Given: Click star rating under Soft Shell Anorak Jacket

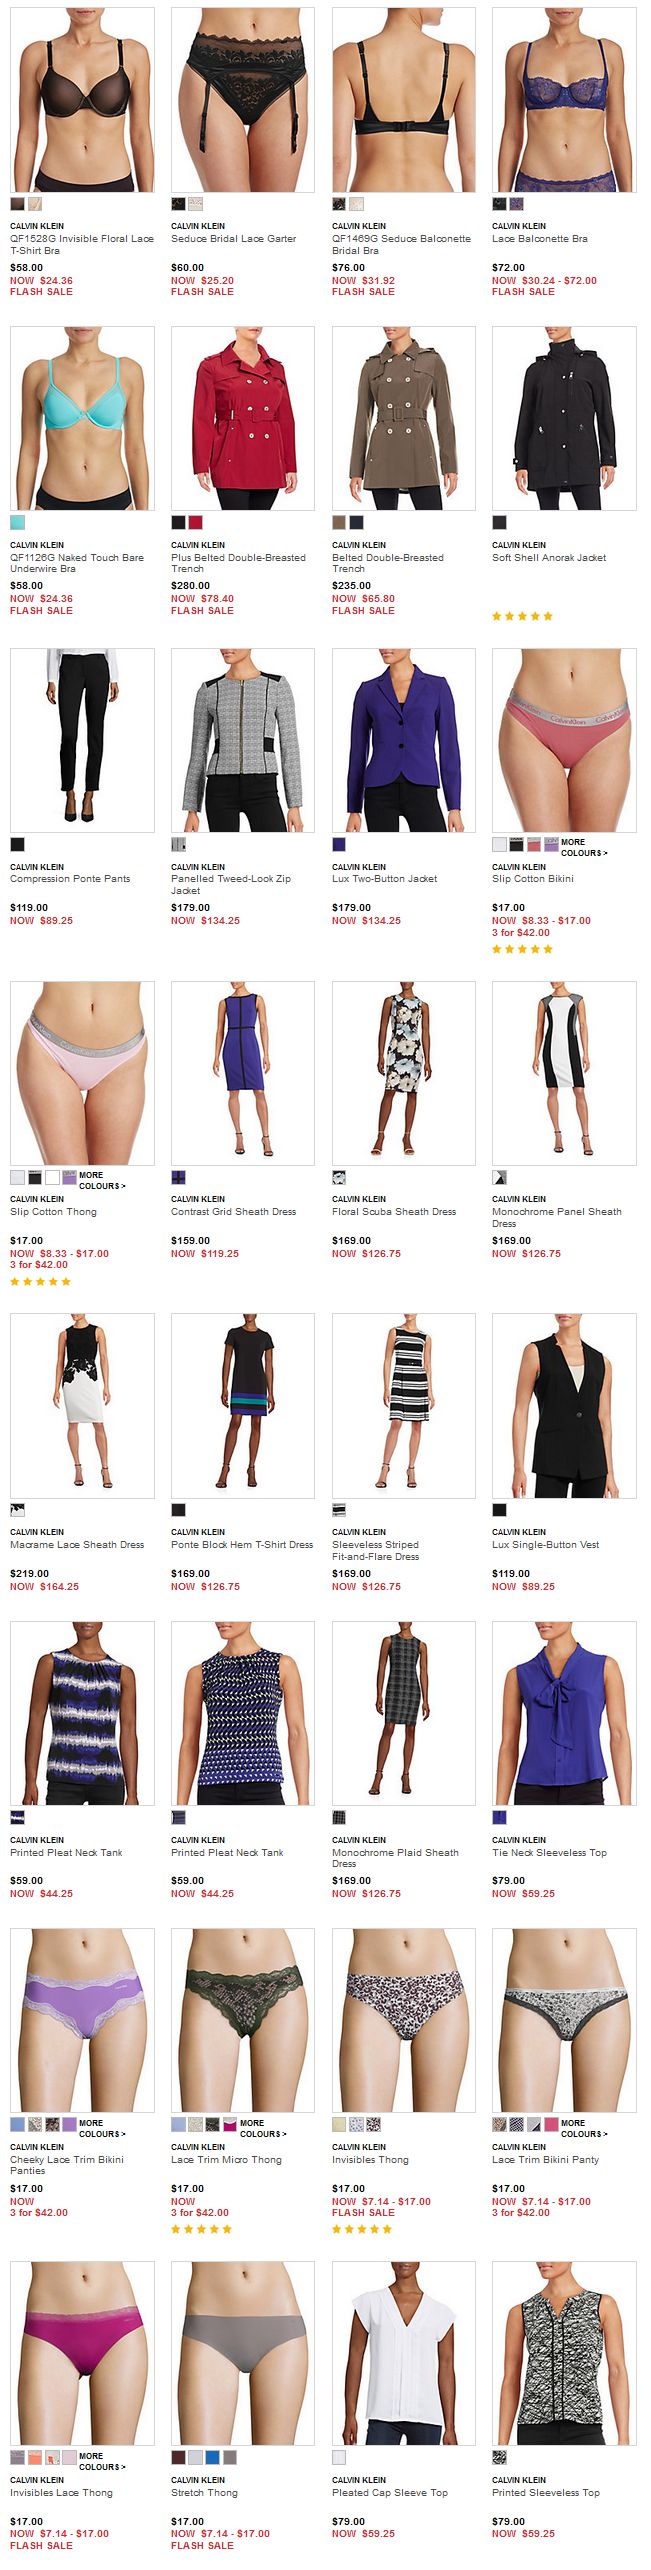Looking at the screenshot, I should (x=522, y=616).
